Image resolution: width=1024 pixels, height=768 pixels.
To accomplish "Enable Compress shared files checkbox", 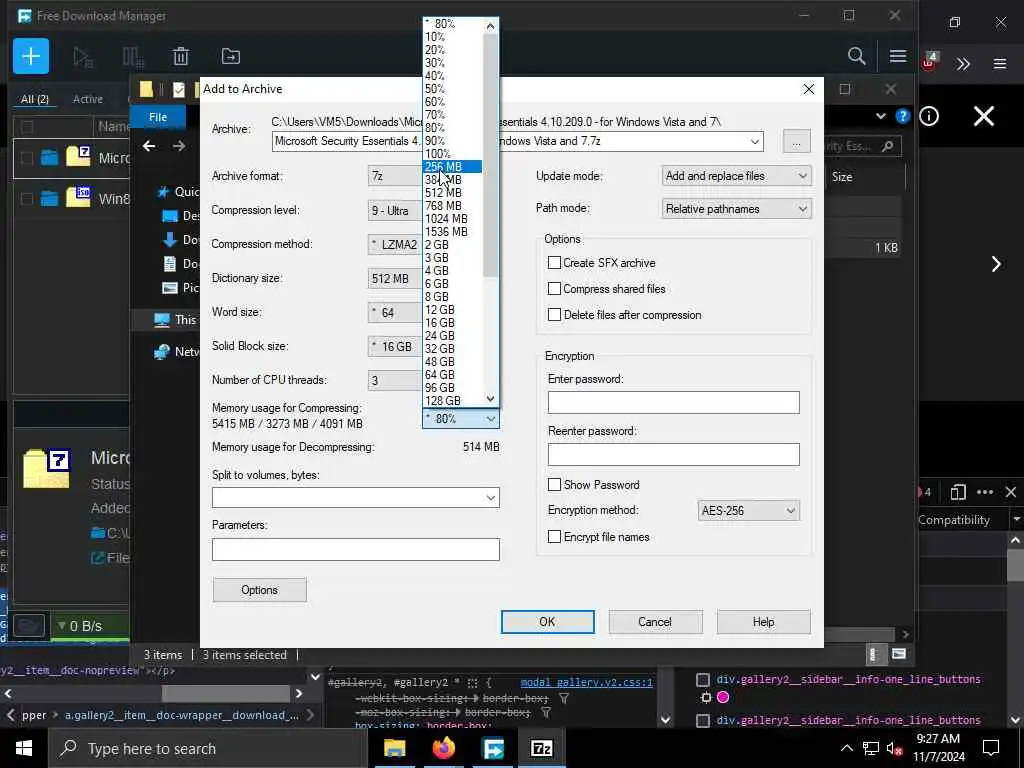I will 554,289.
